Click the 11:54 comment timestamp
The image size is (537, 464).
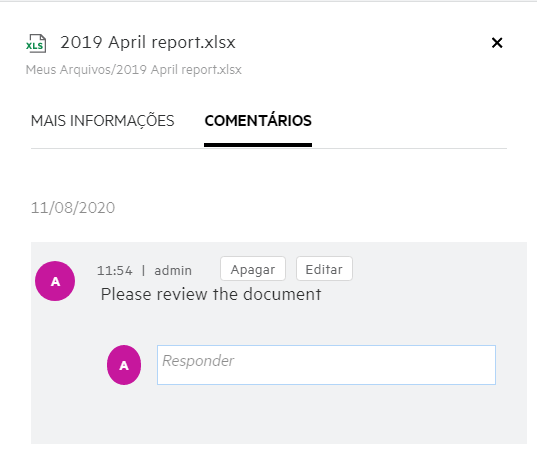click(114, 271)
